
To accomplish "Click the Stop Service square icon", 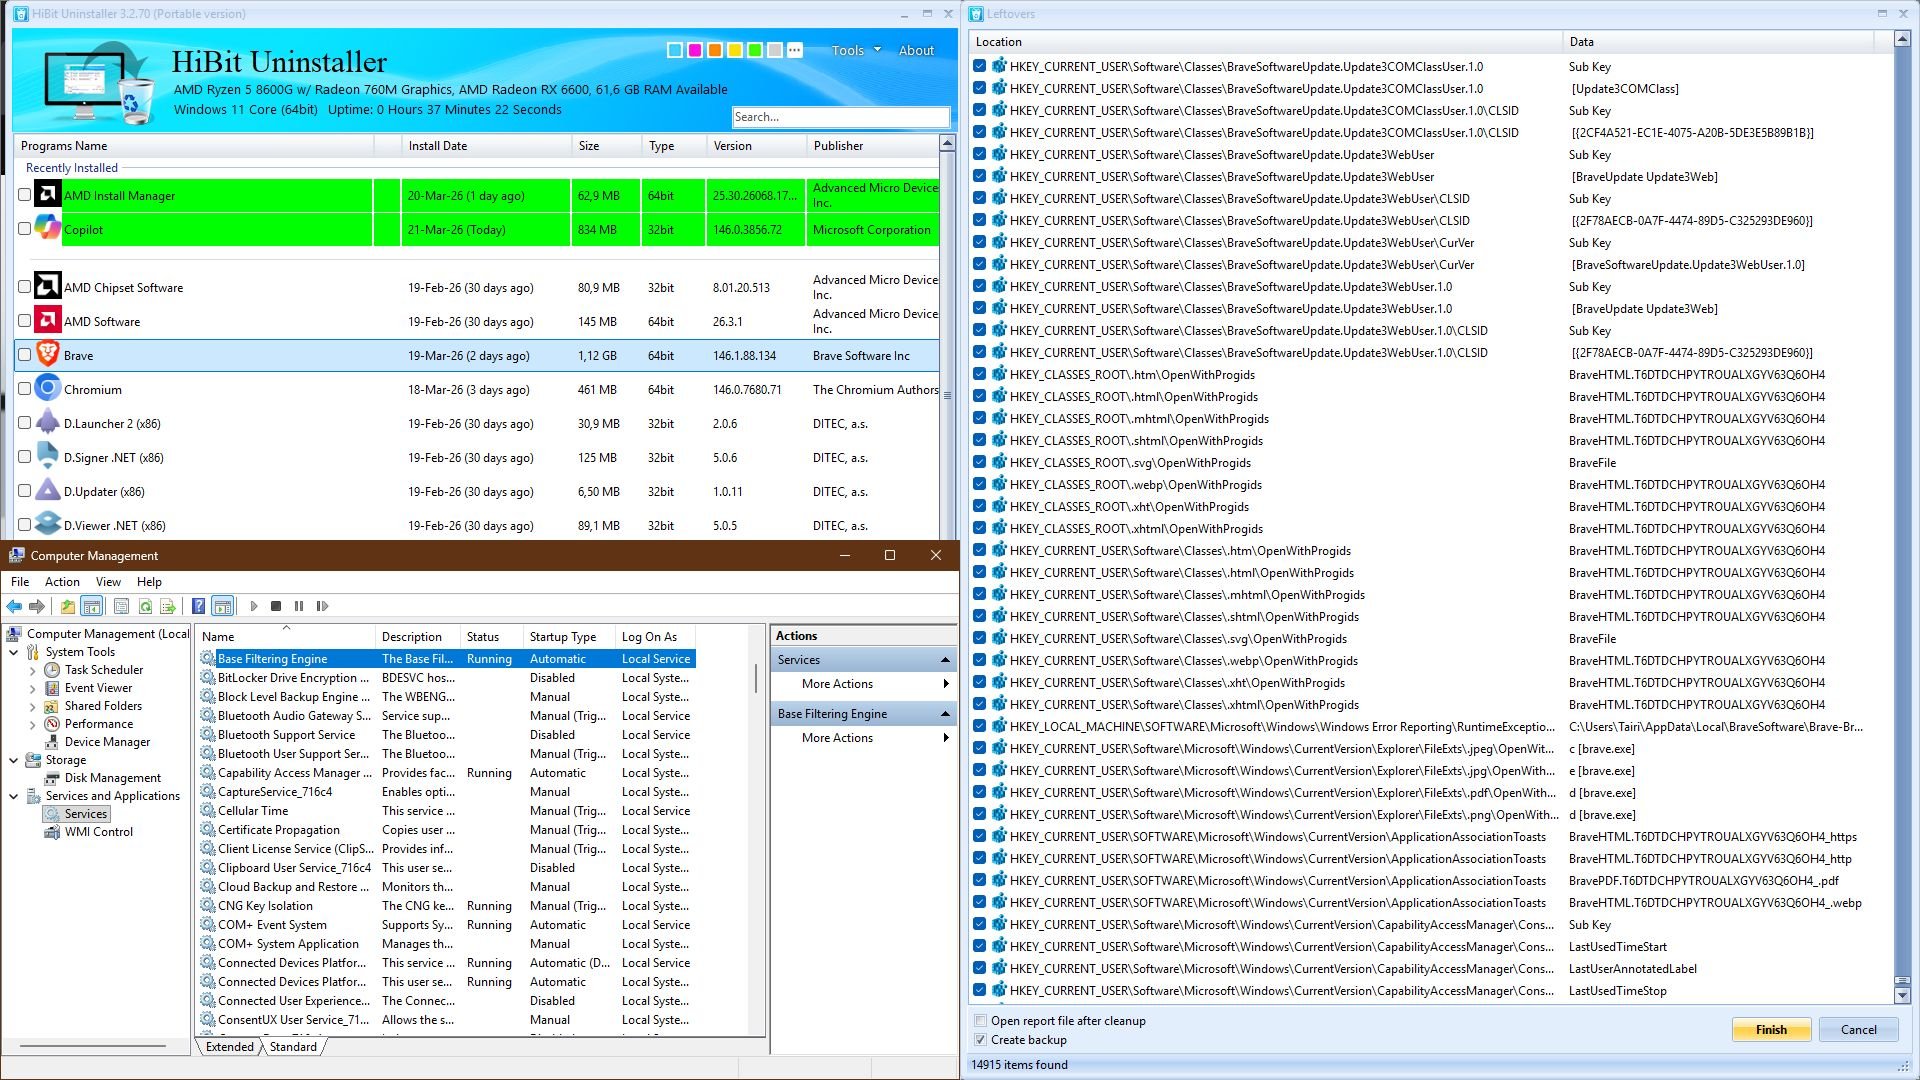I will click(x=276, y=606).
